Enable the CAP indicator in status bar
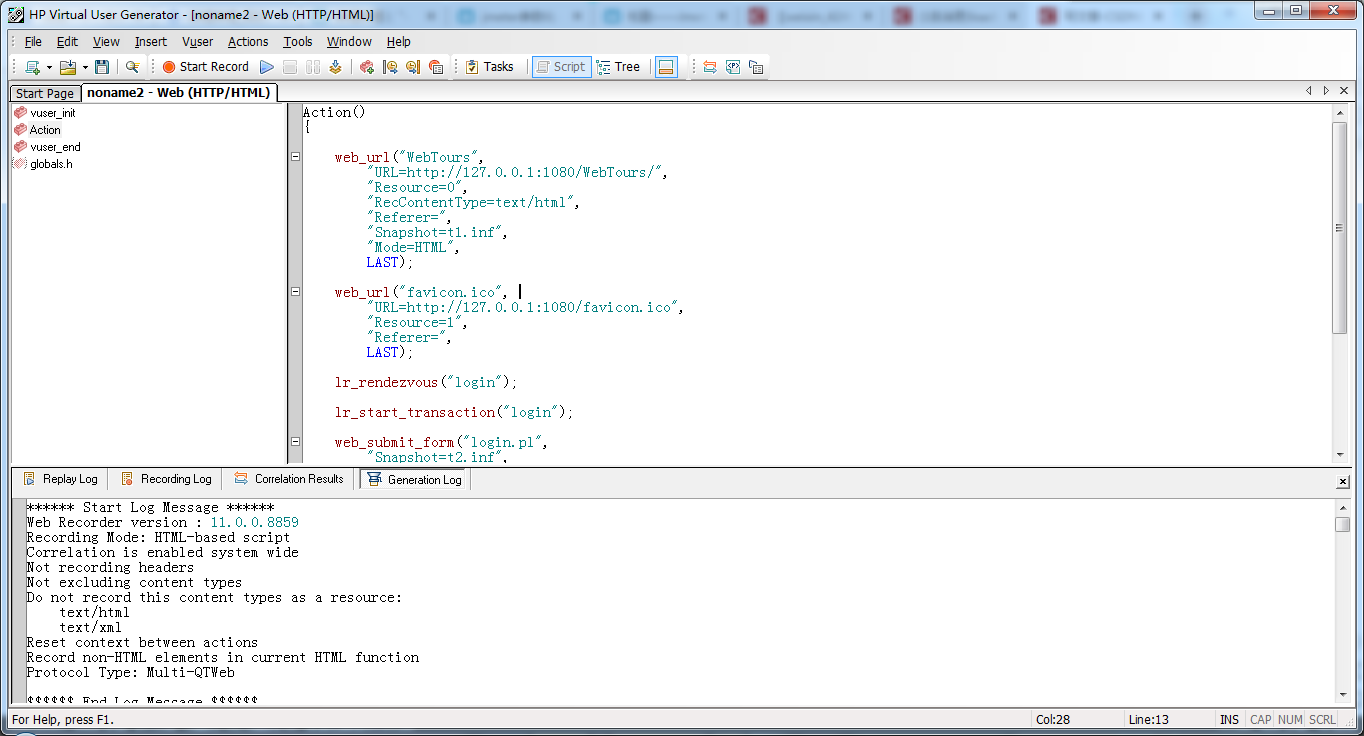The width and height of the screenshot is (1364, 736). click(x=1260, y=719)
